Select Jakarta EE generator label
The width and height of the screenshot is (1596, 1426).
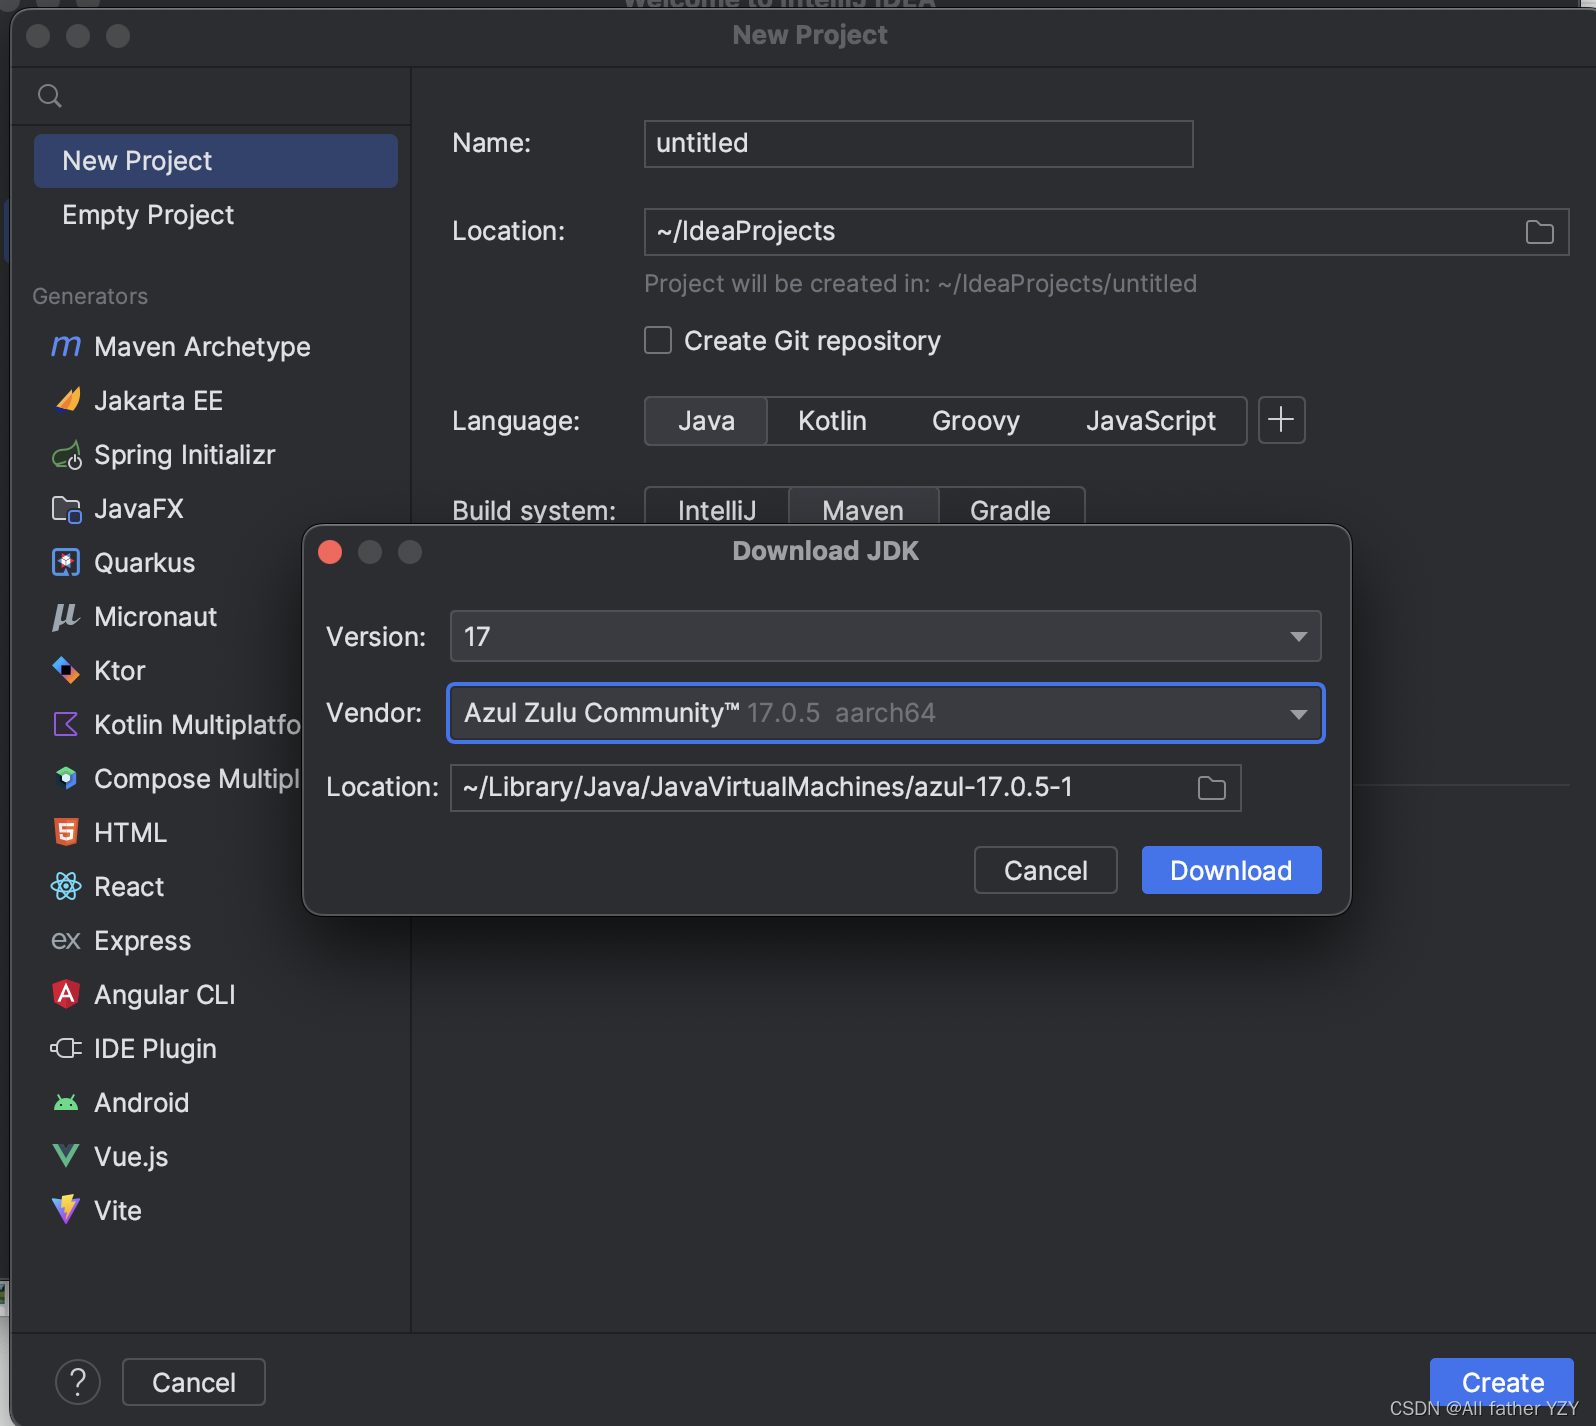tap(158, 401)
